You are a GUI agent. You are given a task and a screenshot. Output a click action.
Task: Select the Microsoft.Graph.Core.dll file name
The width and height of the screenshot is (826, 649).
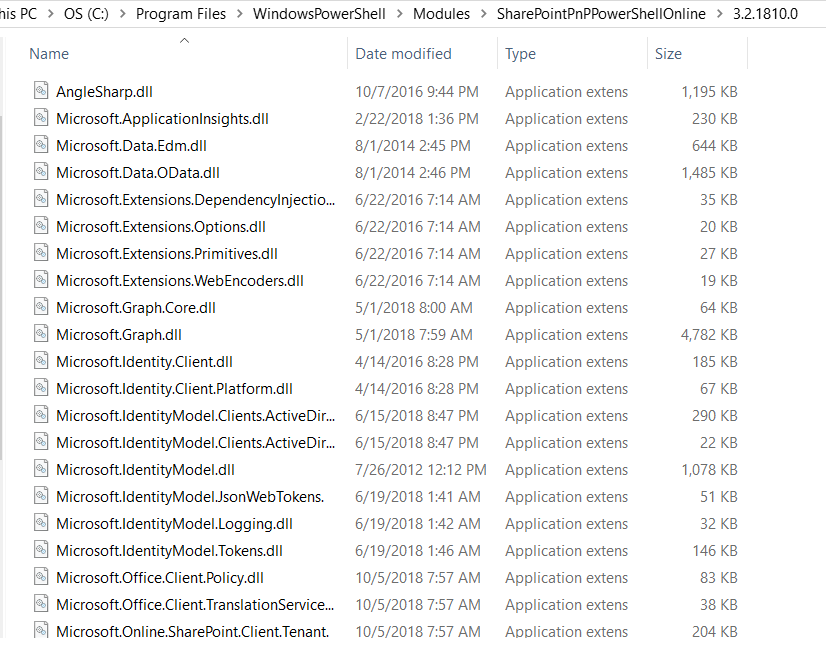(136, 308)
